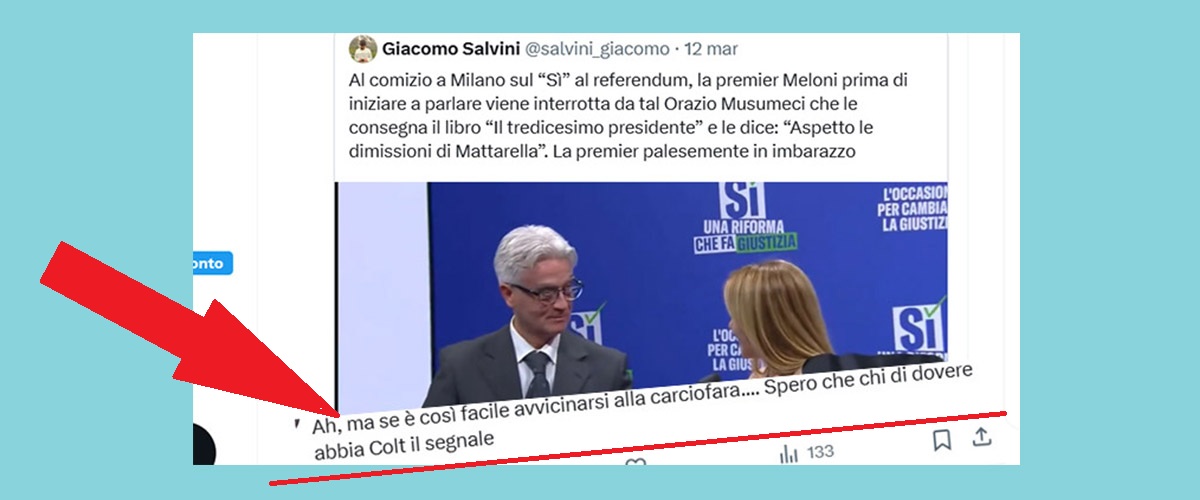
Task: Click the dark round avatar at bottom-left
Action: (204, 444)
